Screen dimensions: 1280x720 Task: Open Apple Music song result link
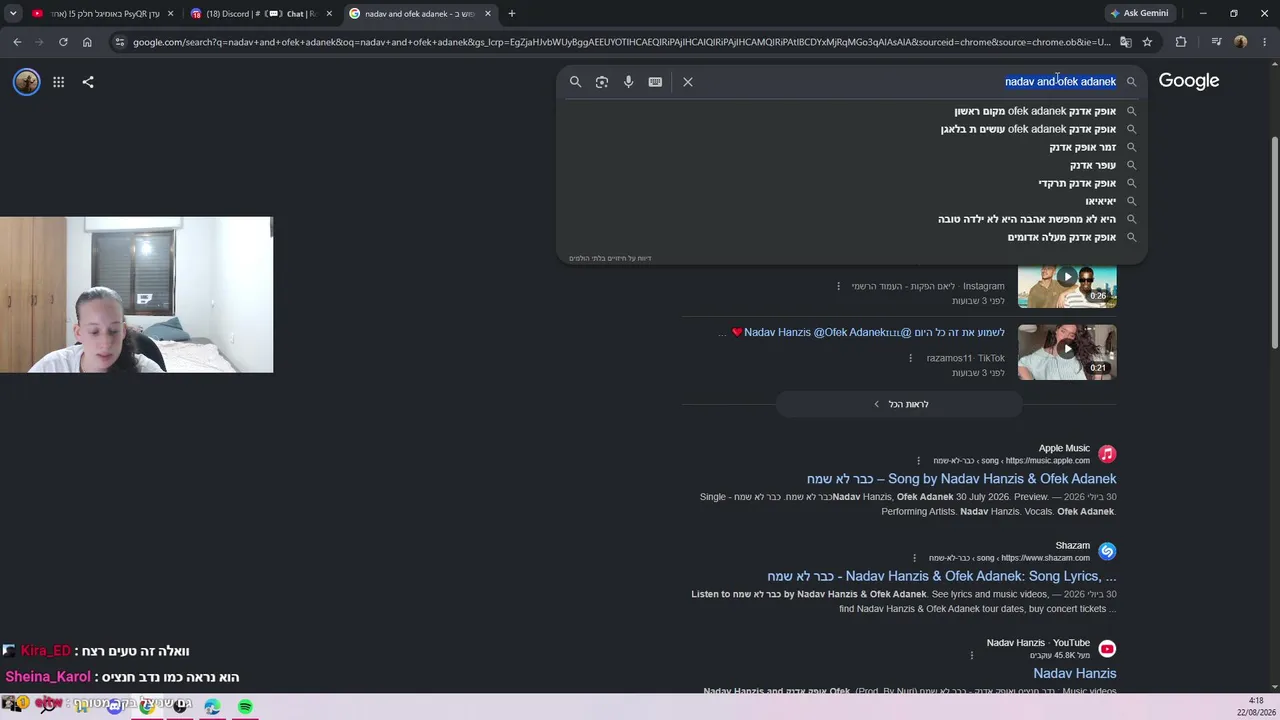click(961, 479)
